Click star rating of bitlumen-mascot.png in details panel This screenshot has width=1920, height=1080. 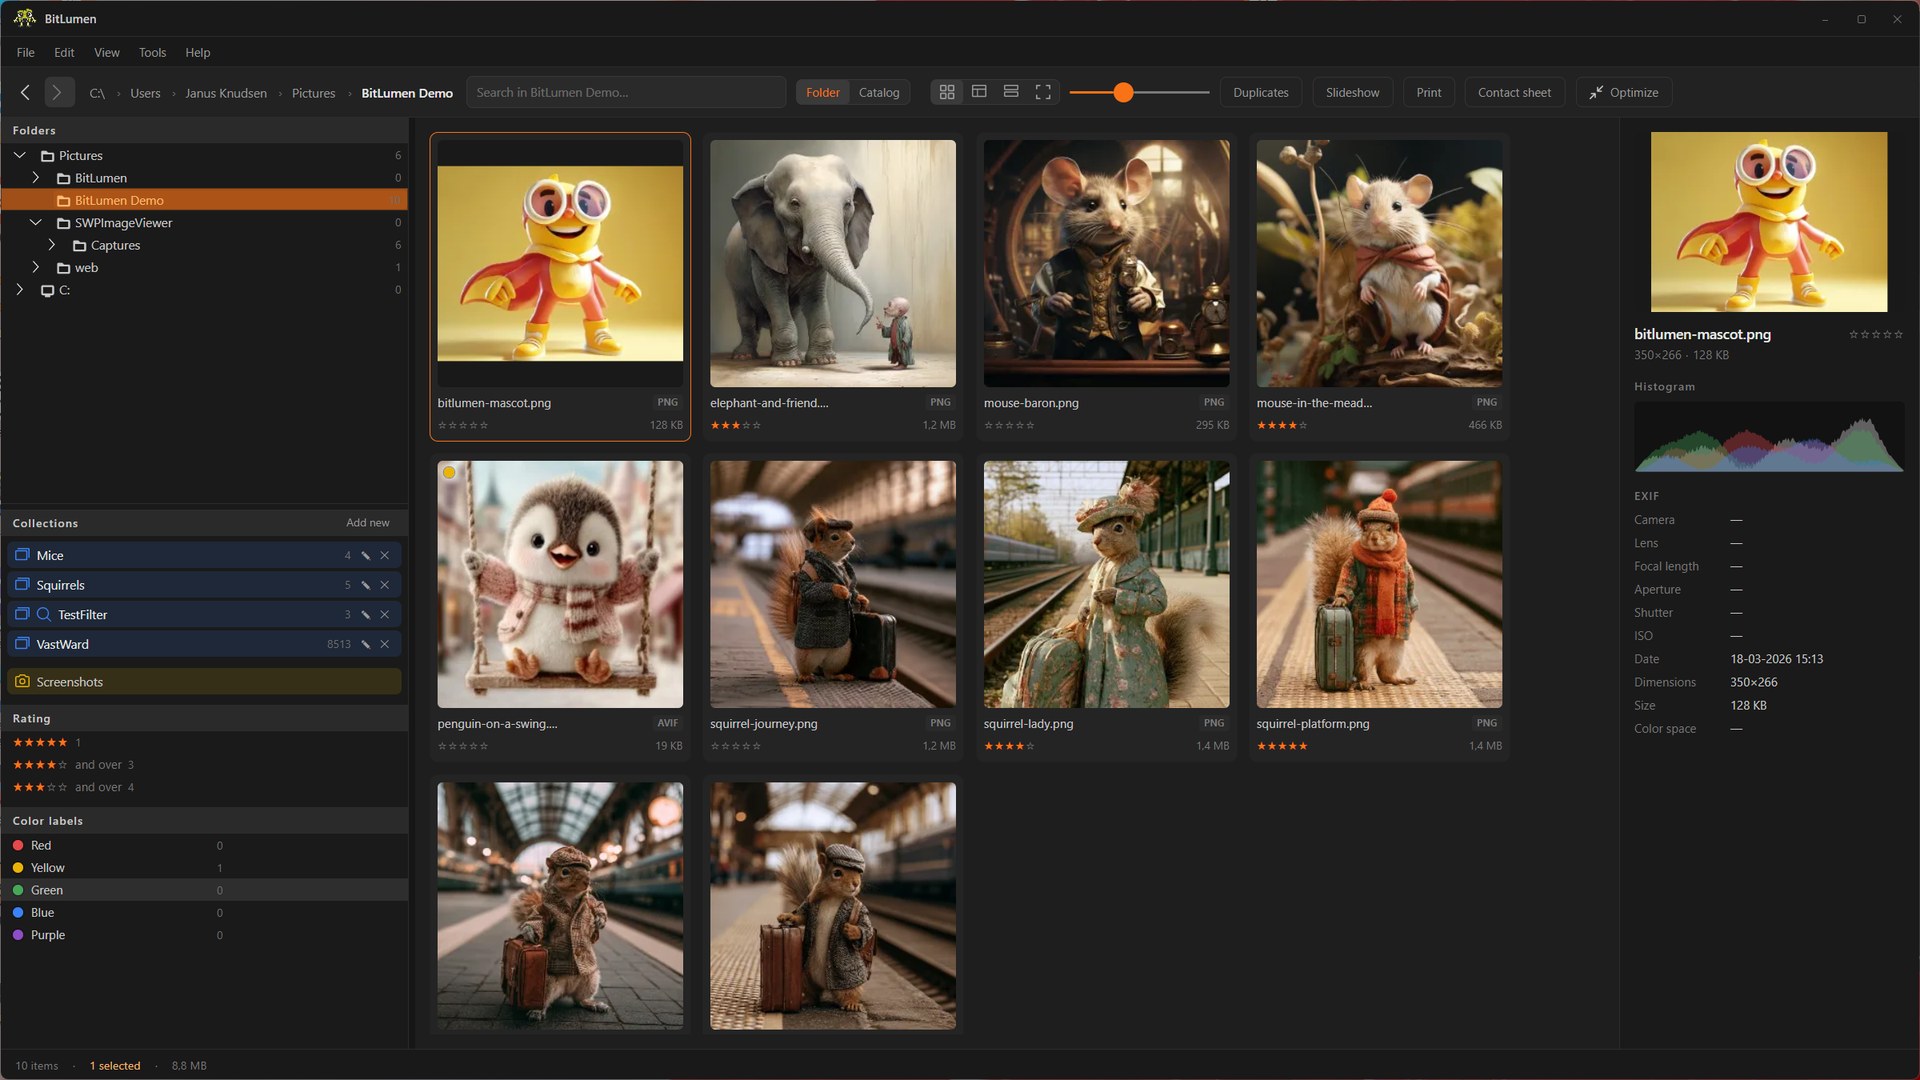click(x=1875, y=334)
